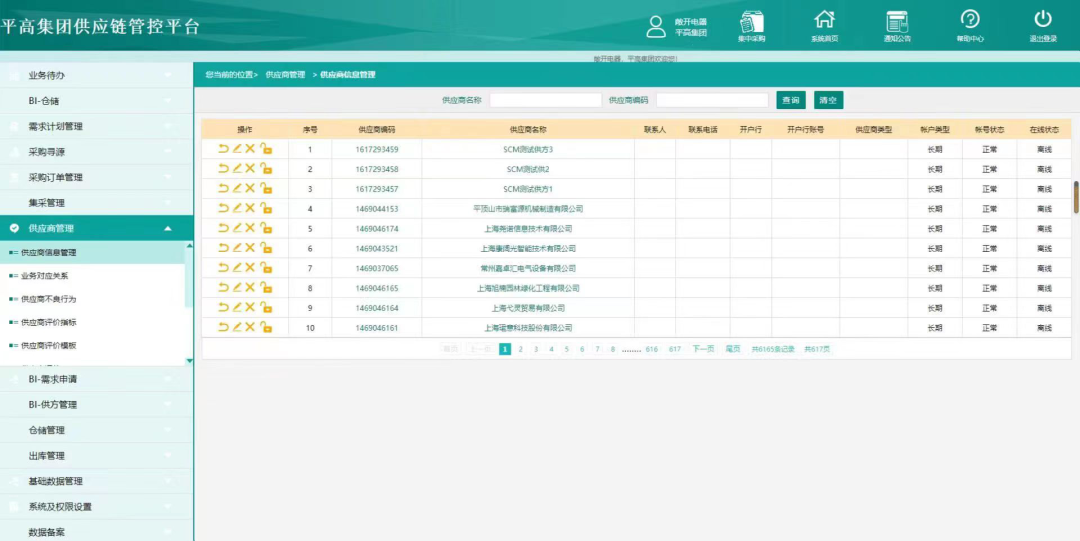Viewport: 1080px width, 541px height.
Task: Click 供应商管理 in the breadcrumb
Action: pos(285,74)
